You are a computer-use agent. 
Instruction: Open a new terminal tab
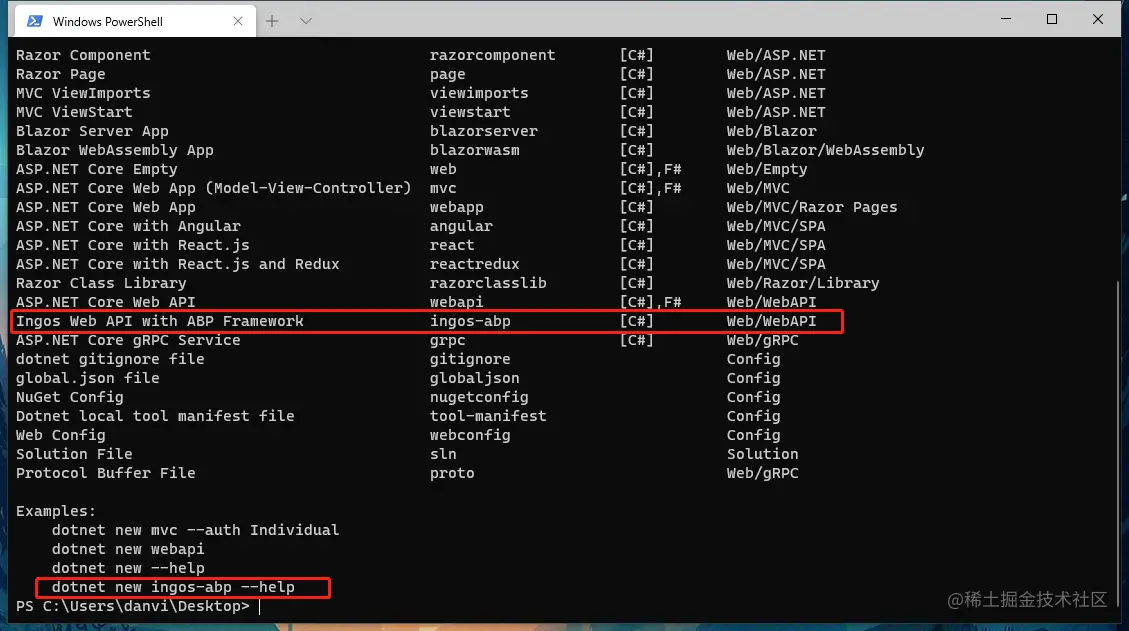point(271,21)
